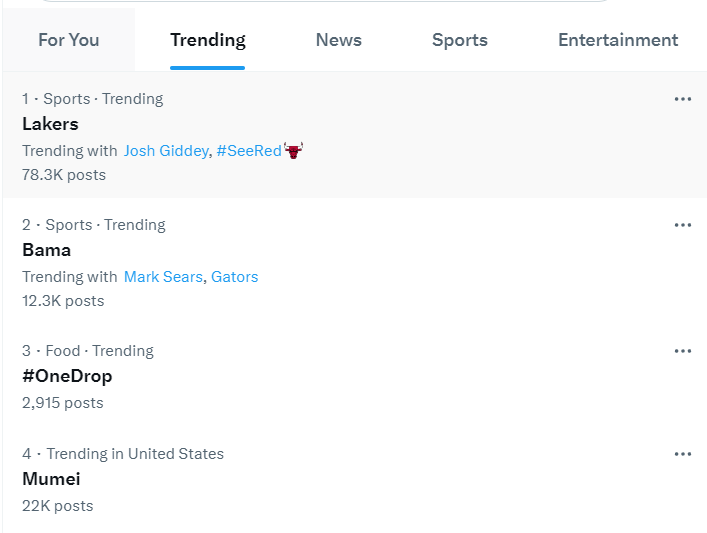Open the Josh Giddey link
This screenshot has width=707, height=533.
click(x=166, y=151)
